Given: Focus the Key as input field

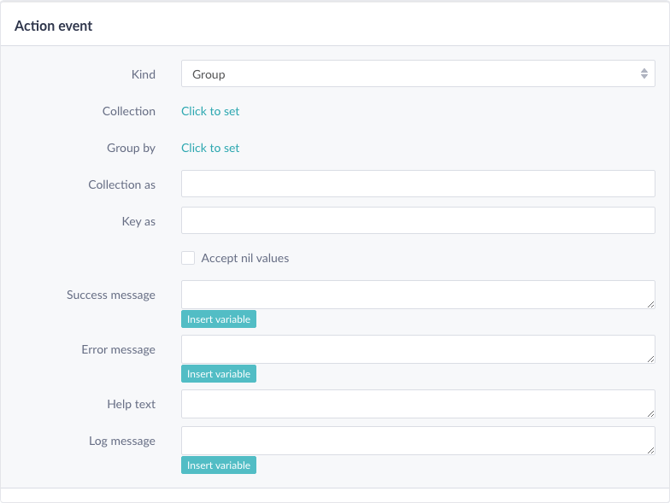Looking at the screenshot, I should (418, 221).
